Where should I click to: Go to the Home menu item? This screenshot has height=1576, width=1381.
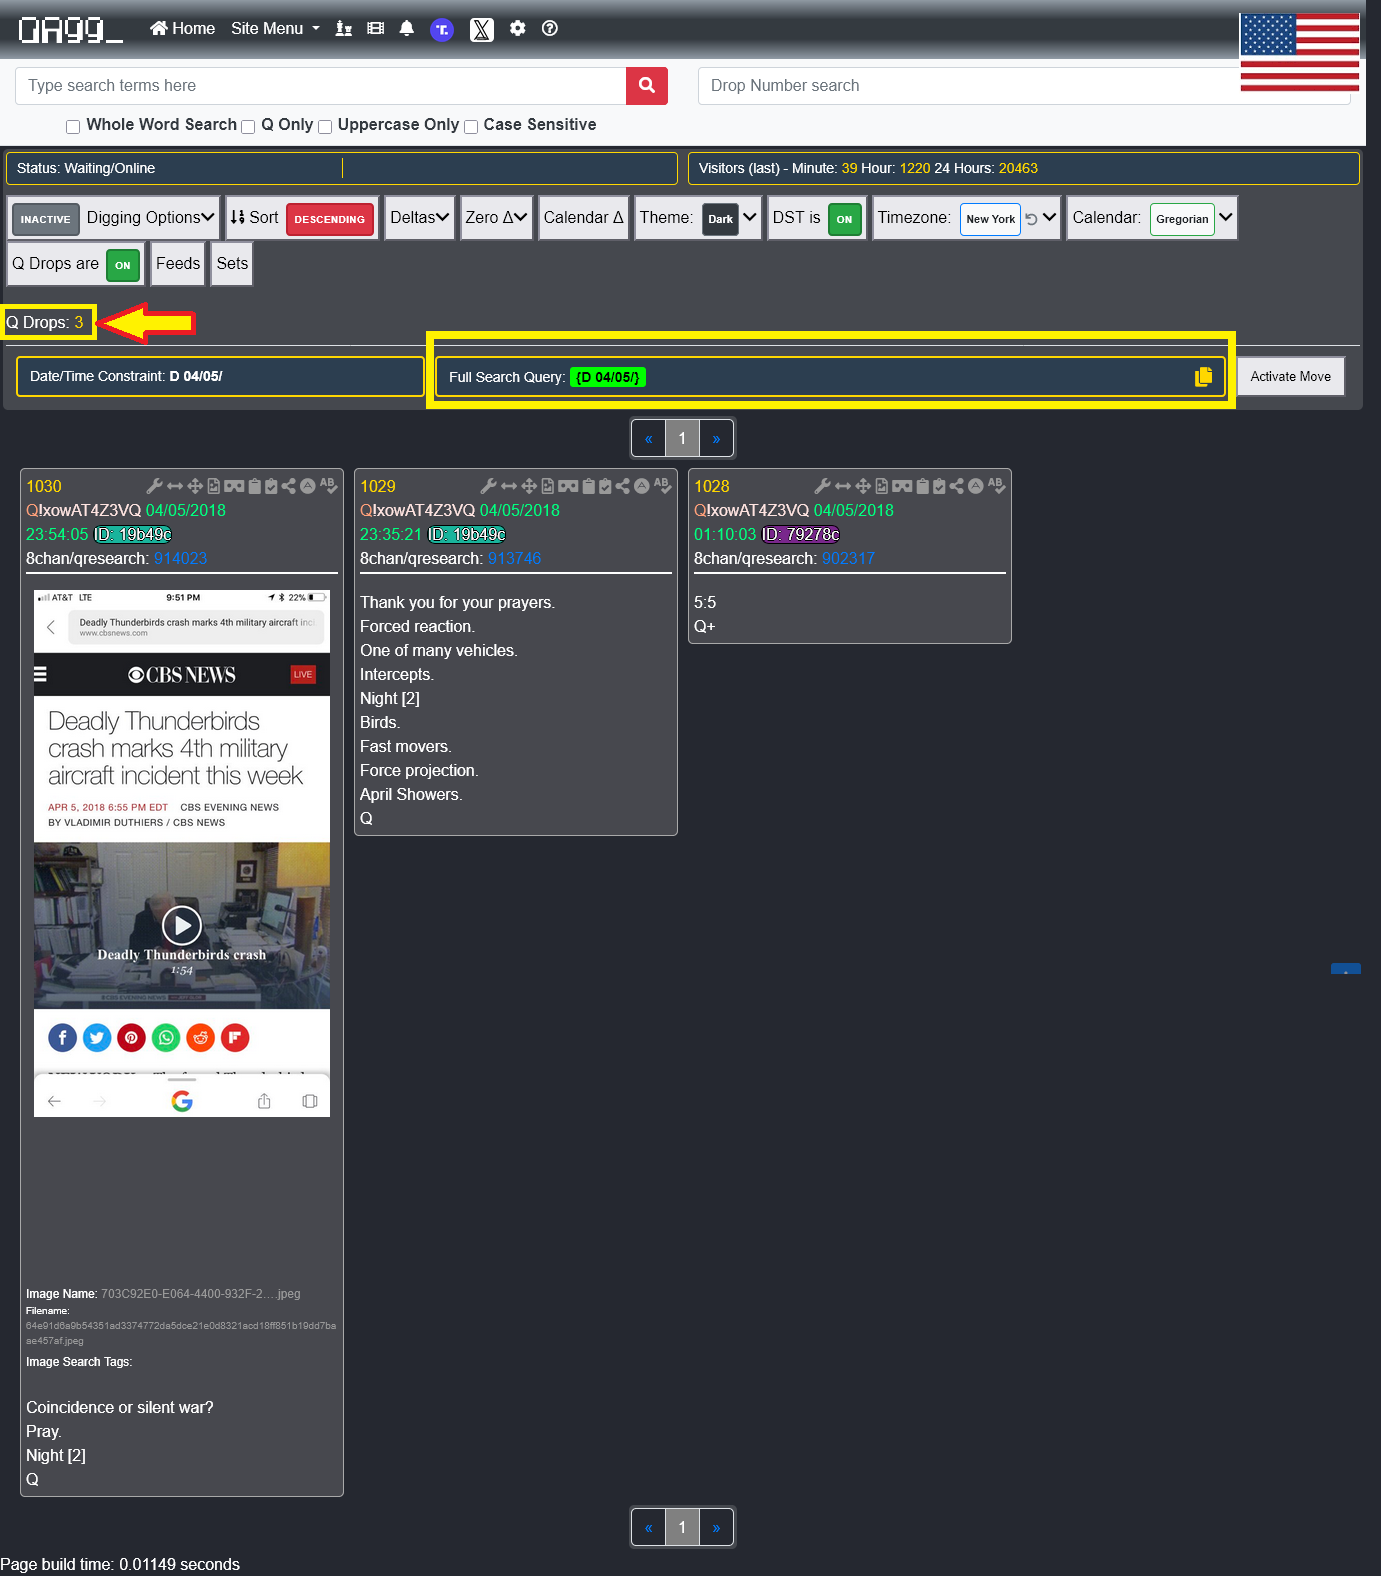coord(183,29)
